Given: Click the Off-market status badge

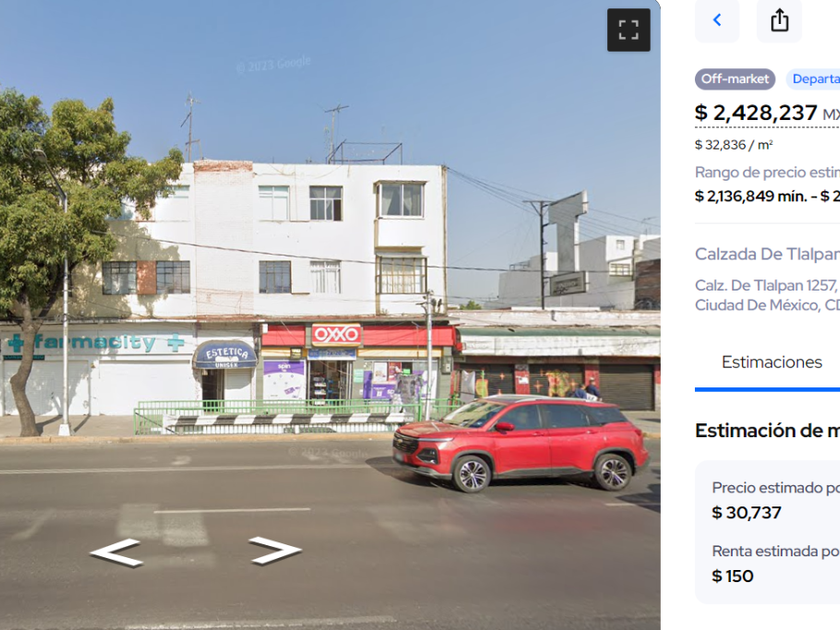Looking at the screenshot, I should [735, 79].
